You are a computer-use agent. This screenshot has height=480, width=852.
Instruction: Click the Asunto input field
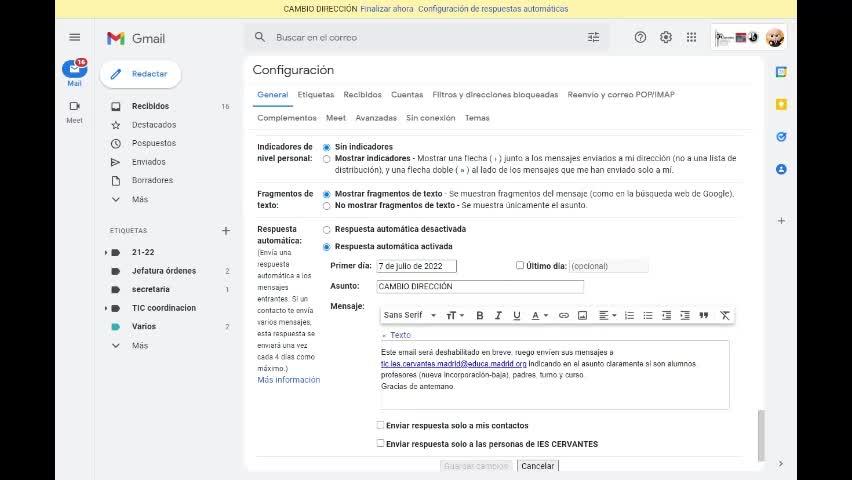(479, 286)
